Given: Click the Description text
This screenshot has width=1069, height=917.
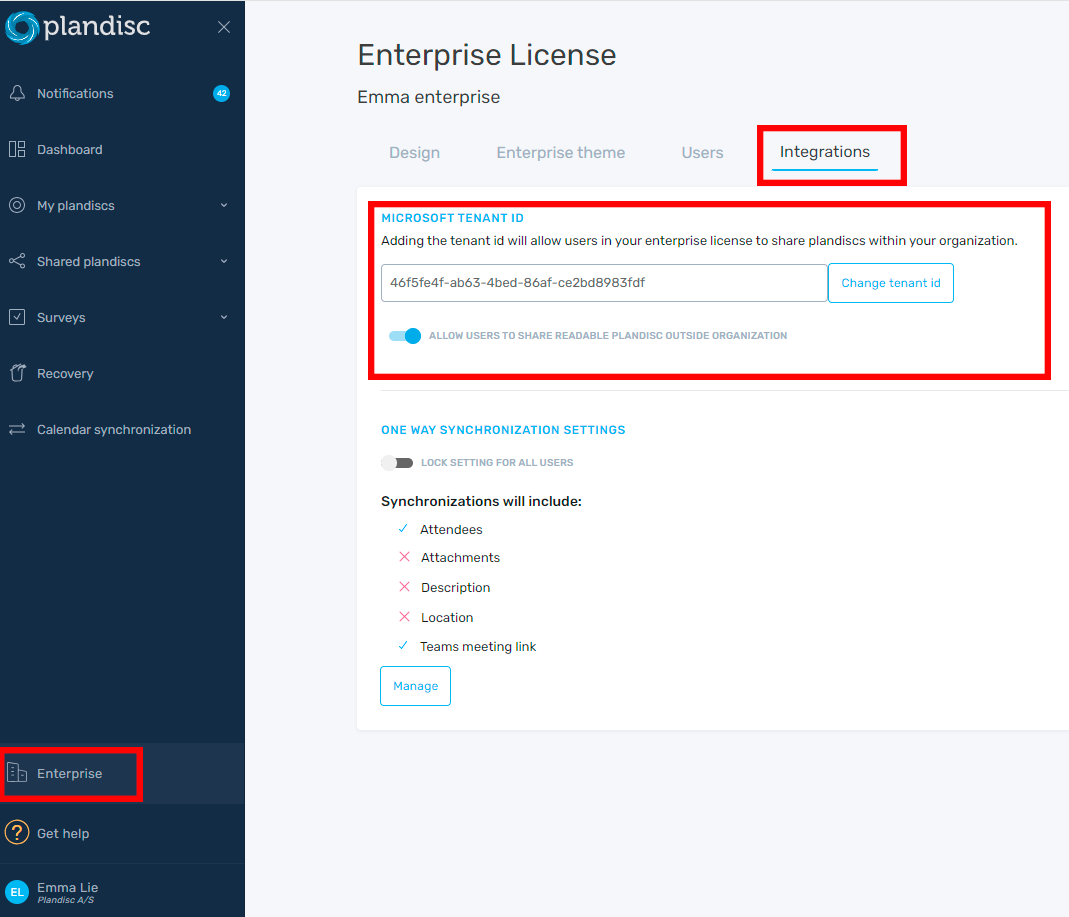Looking at the screenshot, I should pyautogui.click(x=455, y=588).
